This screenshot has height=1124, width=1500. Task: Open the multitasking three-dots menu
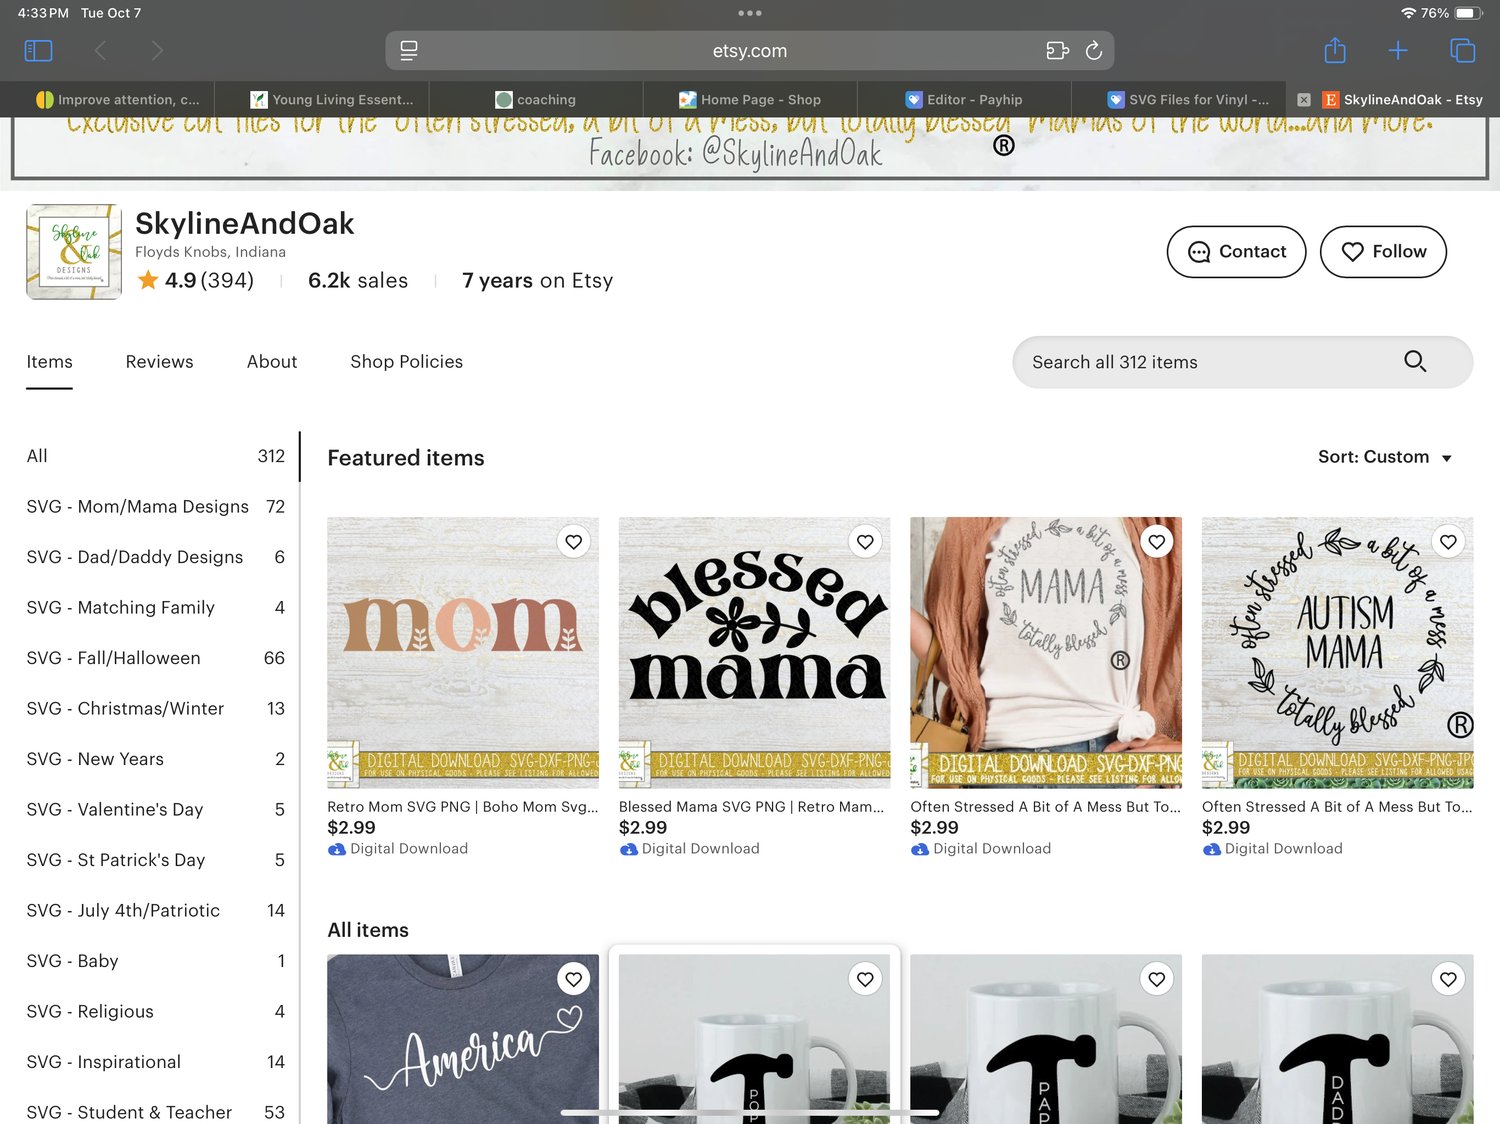[x=750, y=13]
